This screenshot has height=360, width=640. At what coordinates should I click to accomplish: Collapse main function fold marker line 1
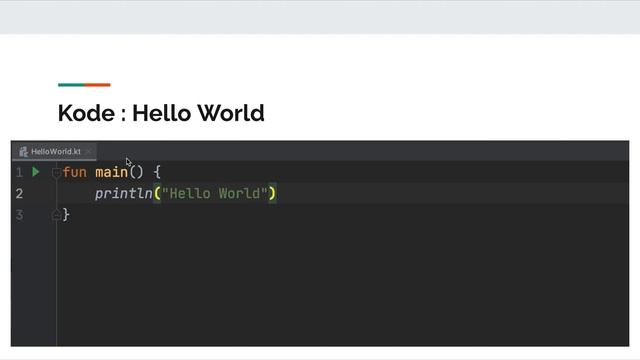[56, 173]
